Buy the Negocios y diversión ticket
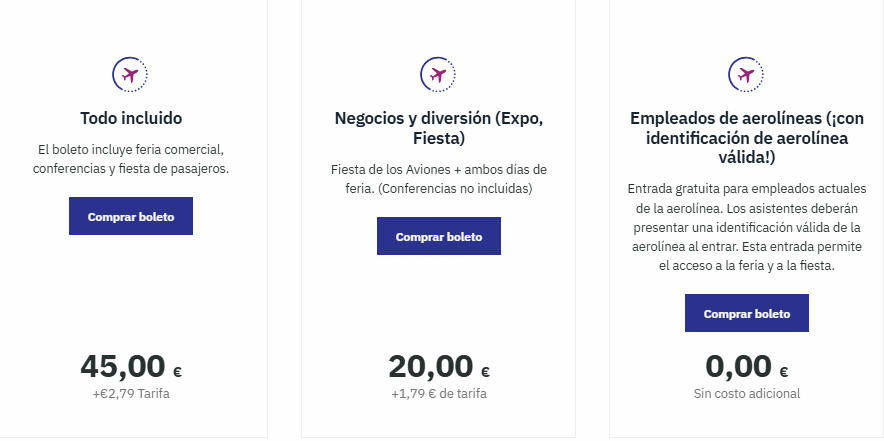The image size is (884, 441). pyautogui.click(x=438, y=237)
